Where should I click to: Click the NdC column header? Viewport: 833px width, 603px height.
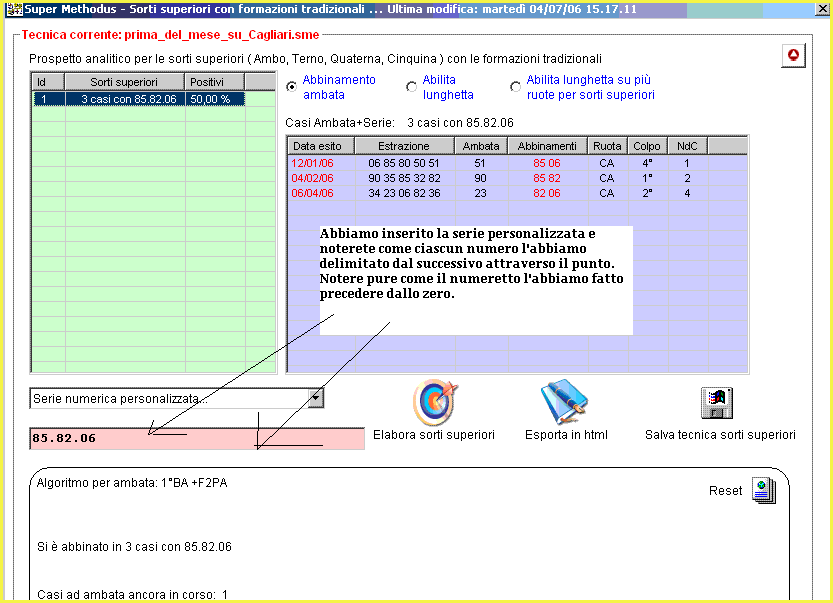687,146
